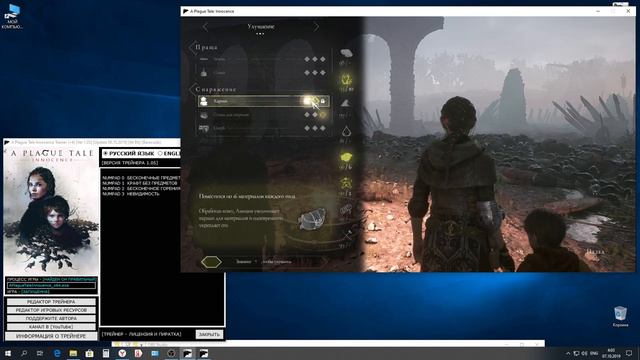Open Task View on the taskbar
640x360 pixels.
pos(40,353)
